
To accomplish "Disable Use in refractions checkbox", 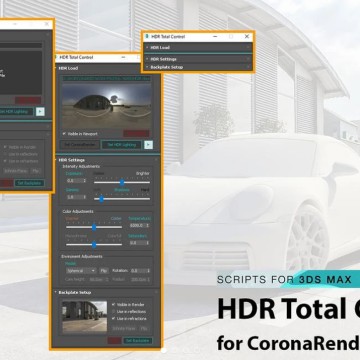I will [114, 318].
